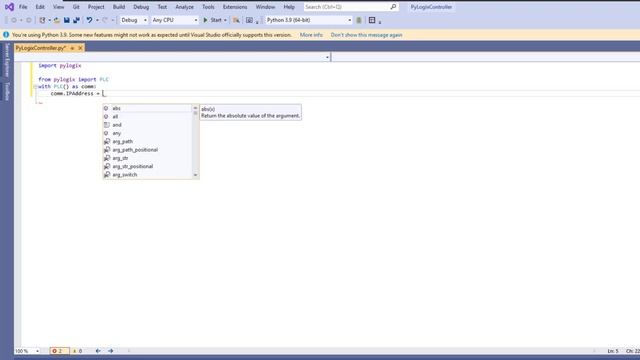Viewport: 640px width, 360px height.
Task: Open the Server Explorer side tab
Action: click(7, 60)
